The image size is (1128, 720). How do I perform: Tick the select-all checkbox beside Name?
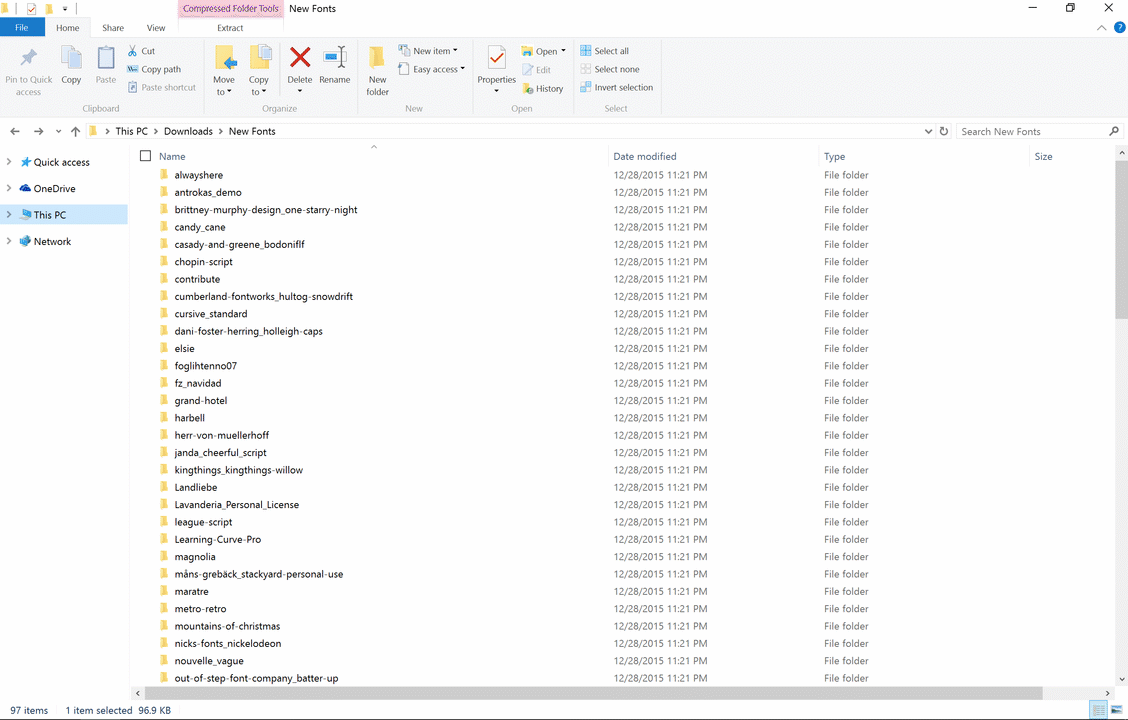(146, 156)
